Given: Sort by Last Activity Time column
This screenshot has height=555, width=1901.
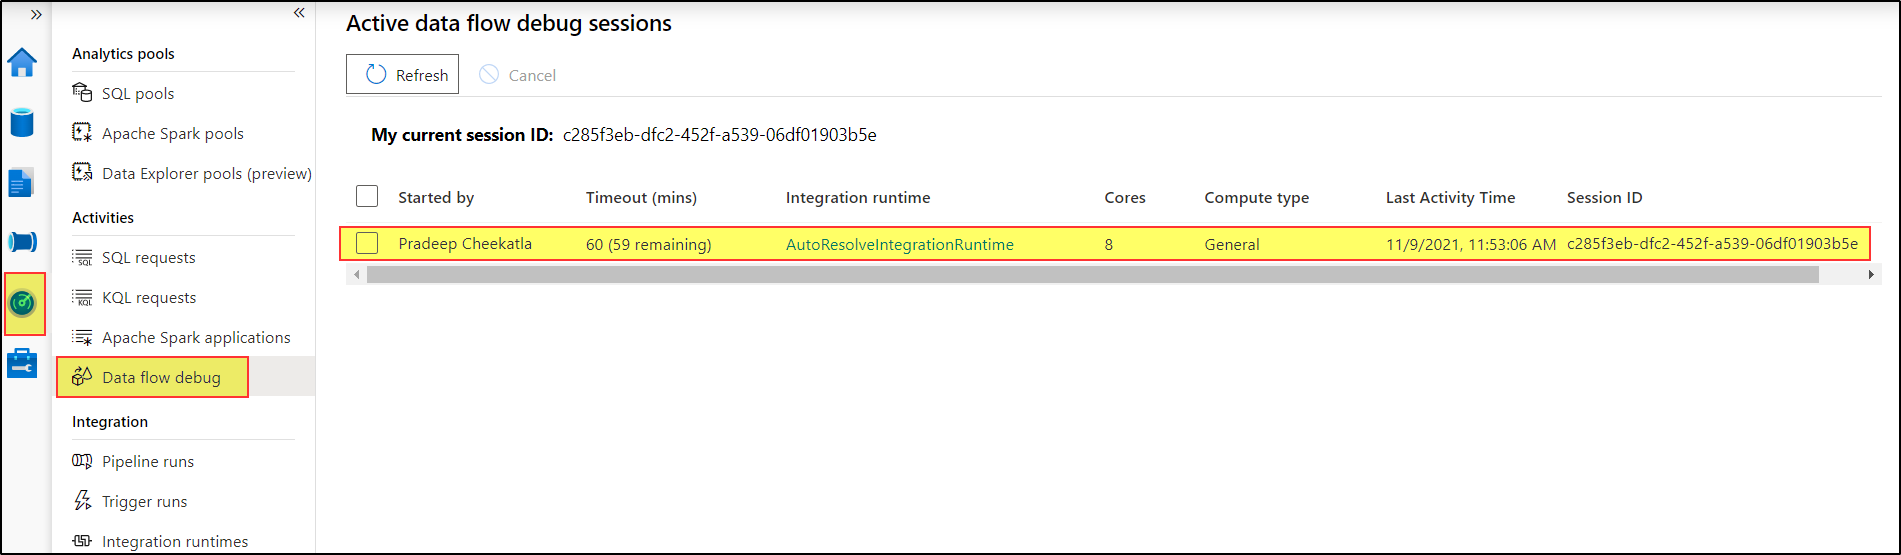Looking at the screenshot, I should [x=1450, y=197].
